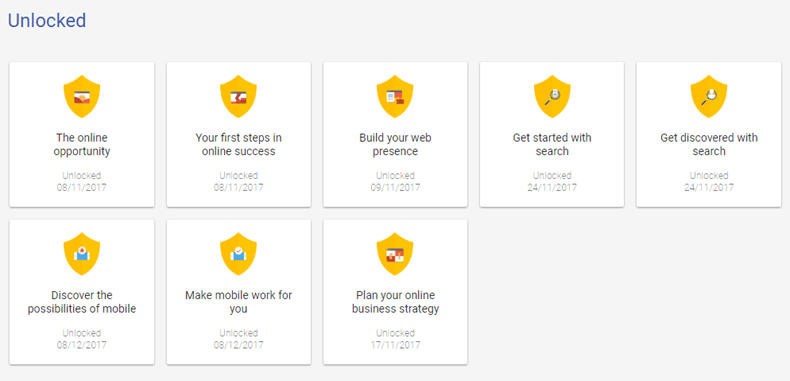Click 'Build your web presence' title text
The image size is (790, 381).
395,145
